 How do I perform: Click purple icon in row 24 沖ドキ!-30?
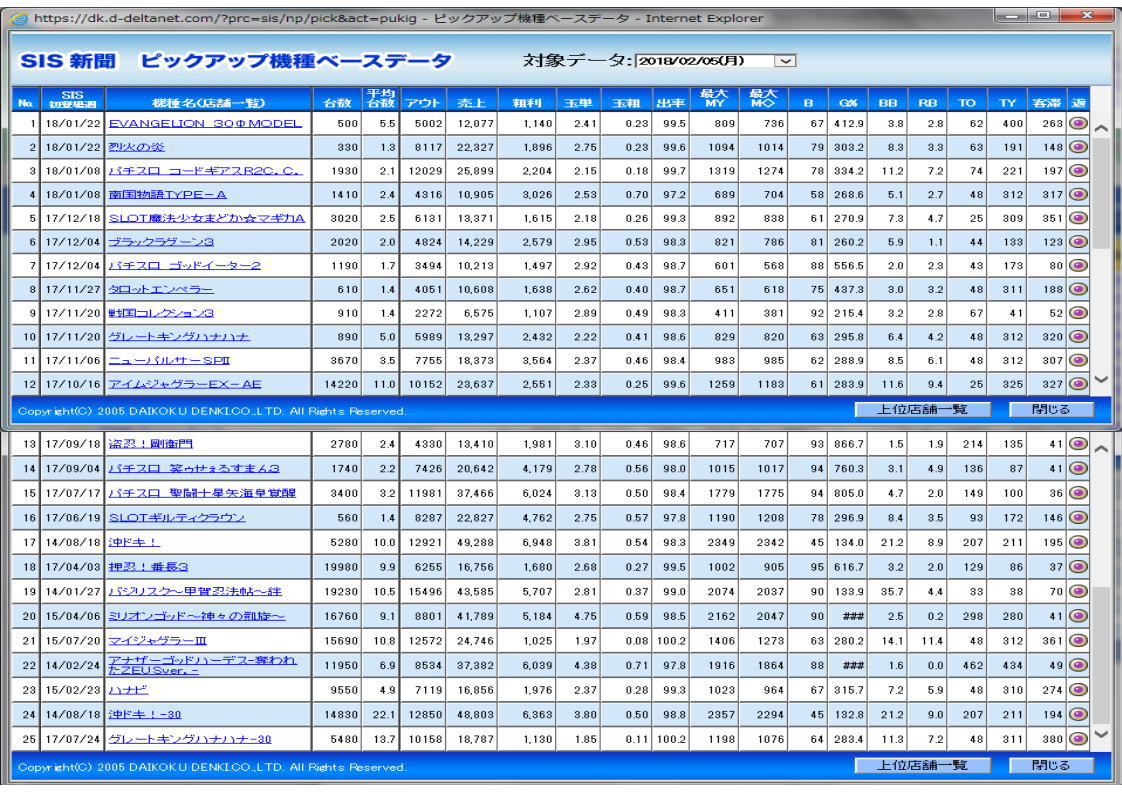click(1078, 714)
